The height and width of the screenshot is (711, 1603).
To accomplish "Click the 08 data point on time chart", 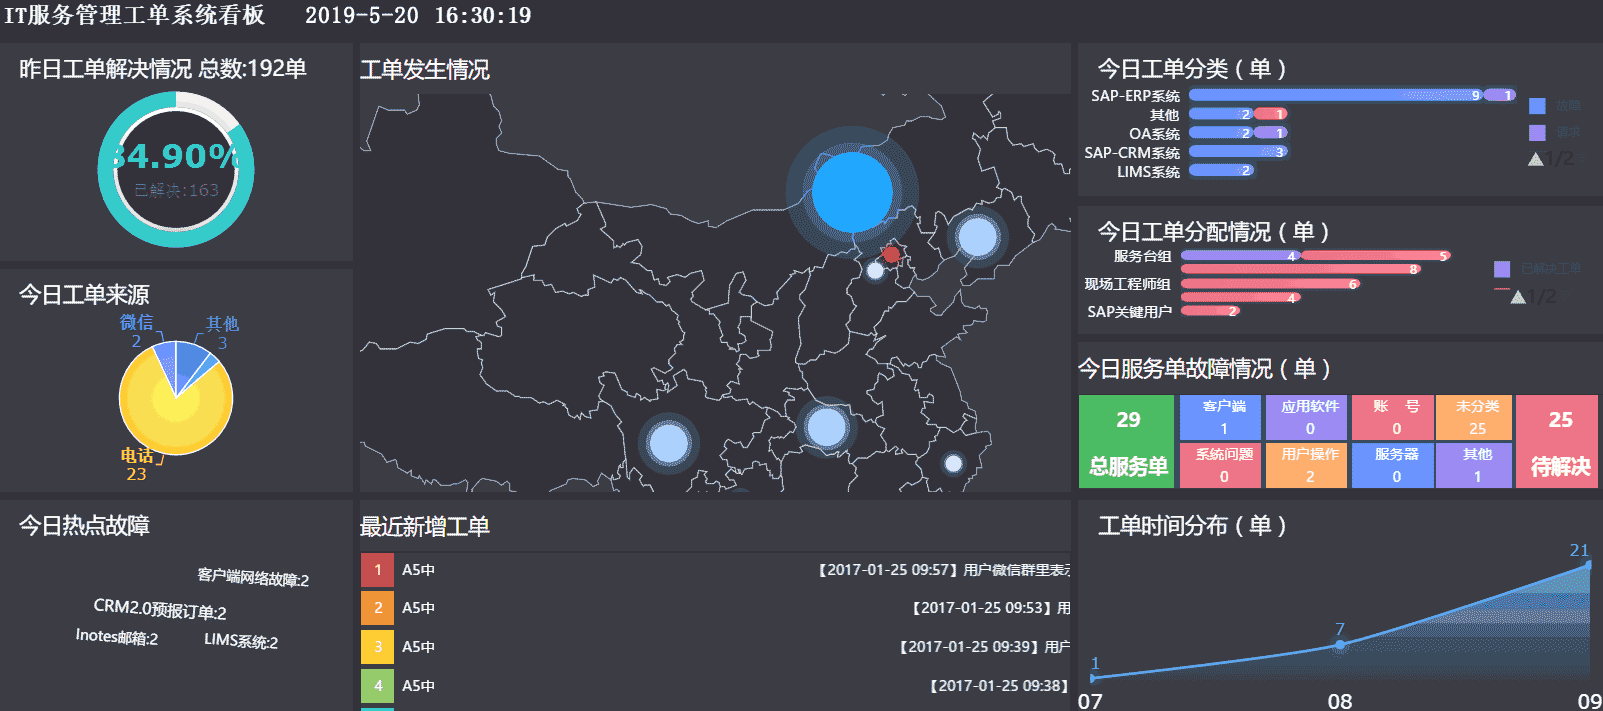I will click(x=1340, y=645).
